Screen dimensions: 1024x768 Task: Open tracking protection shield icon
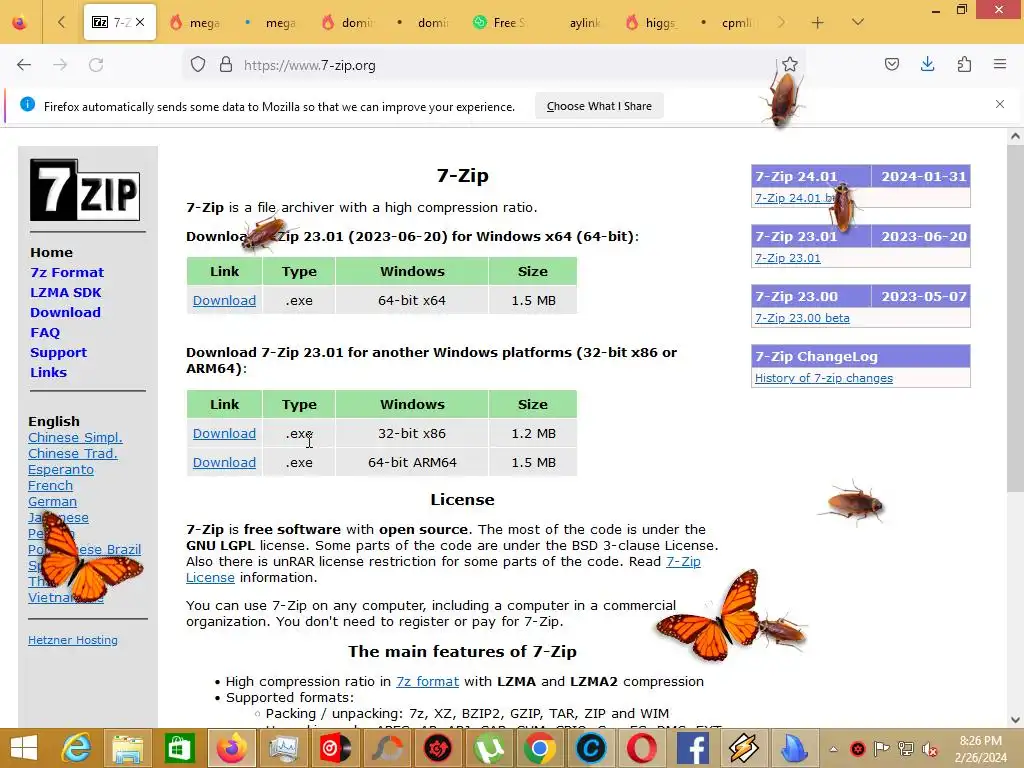(x=198, y=65)
